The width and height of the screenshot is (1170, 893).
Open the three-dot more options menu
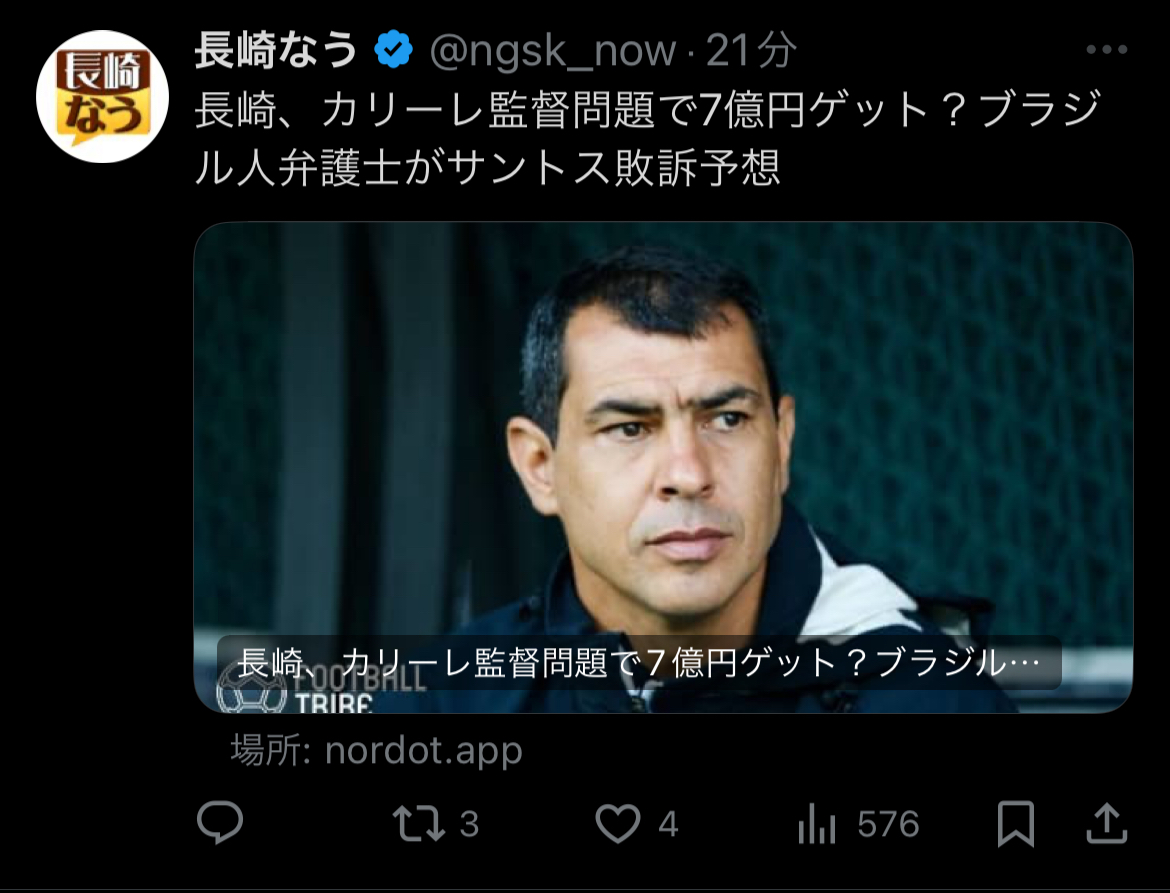(1107, 50)
